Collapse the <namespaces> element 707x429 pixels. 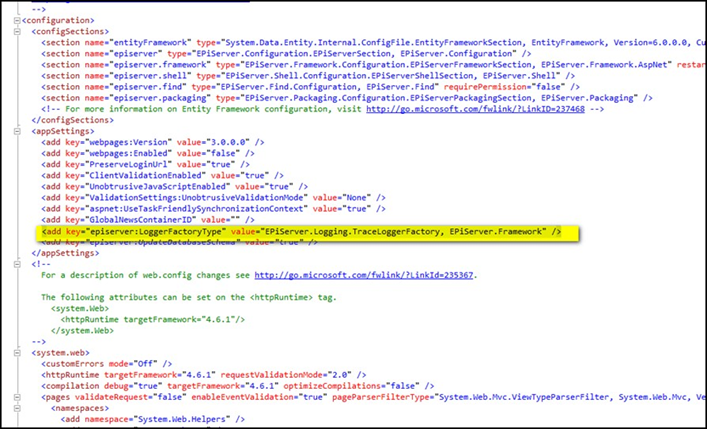pos(17,408)
